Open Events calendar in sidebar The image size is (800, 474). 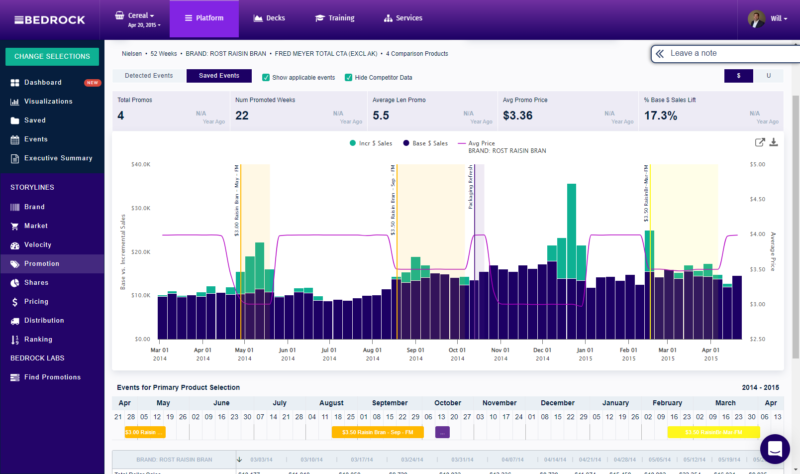click(x=36, y=139)
